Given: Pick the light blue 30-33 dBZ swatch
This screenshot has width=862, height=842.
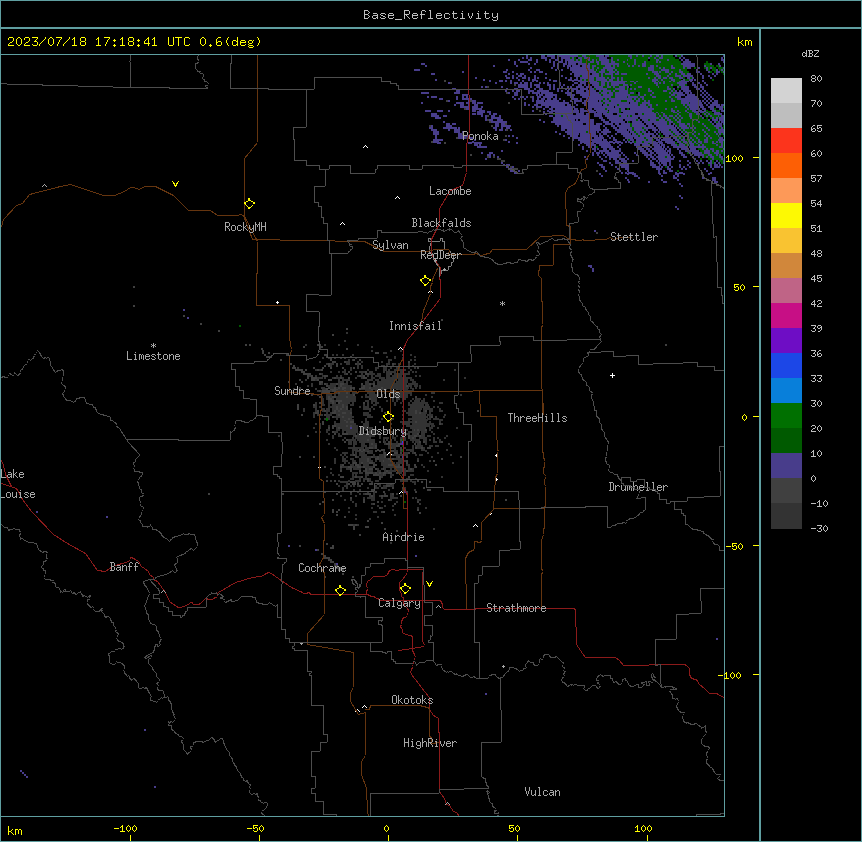Looking at the screenshot, I should point(786,391).
